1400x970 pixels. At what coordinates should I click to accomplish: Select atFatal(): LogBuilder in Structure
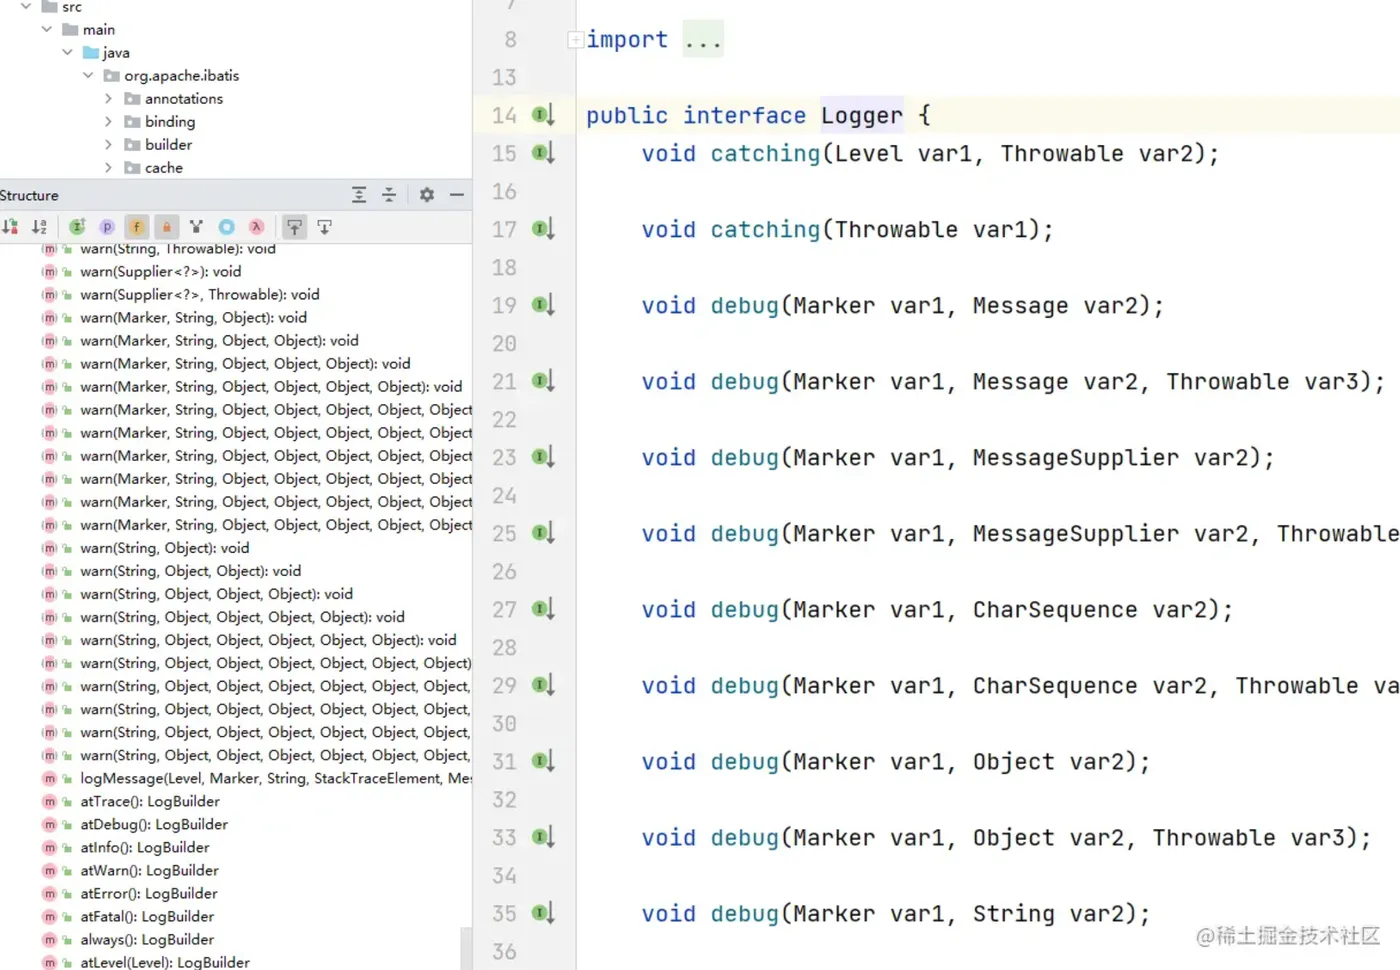pos(147,916)
